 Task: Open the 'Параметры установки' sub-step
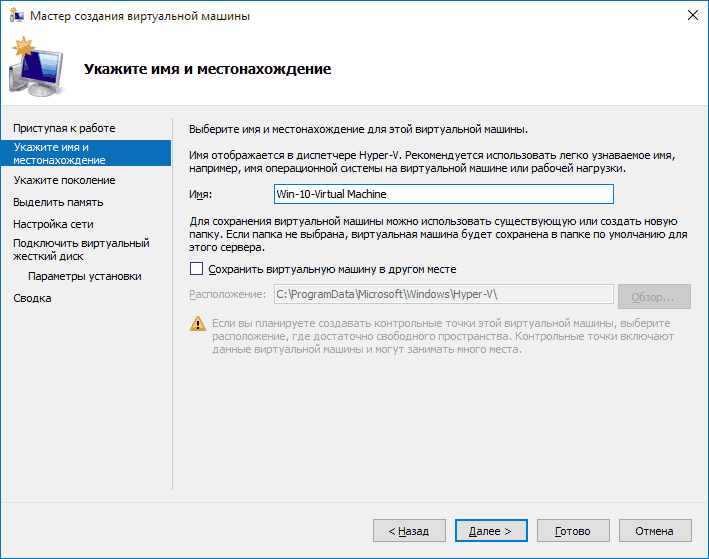(x=84, y=276)
